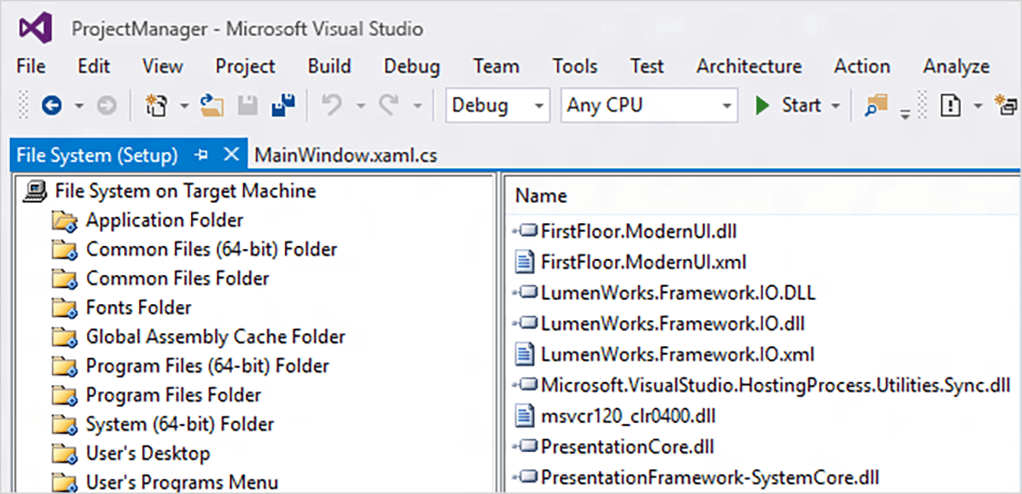Click the Start debugging button label
1022x494 pixels.
tap(801, 106)
